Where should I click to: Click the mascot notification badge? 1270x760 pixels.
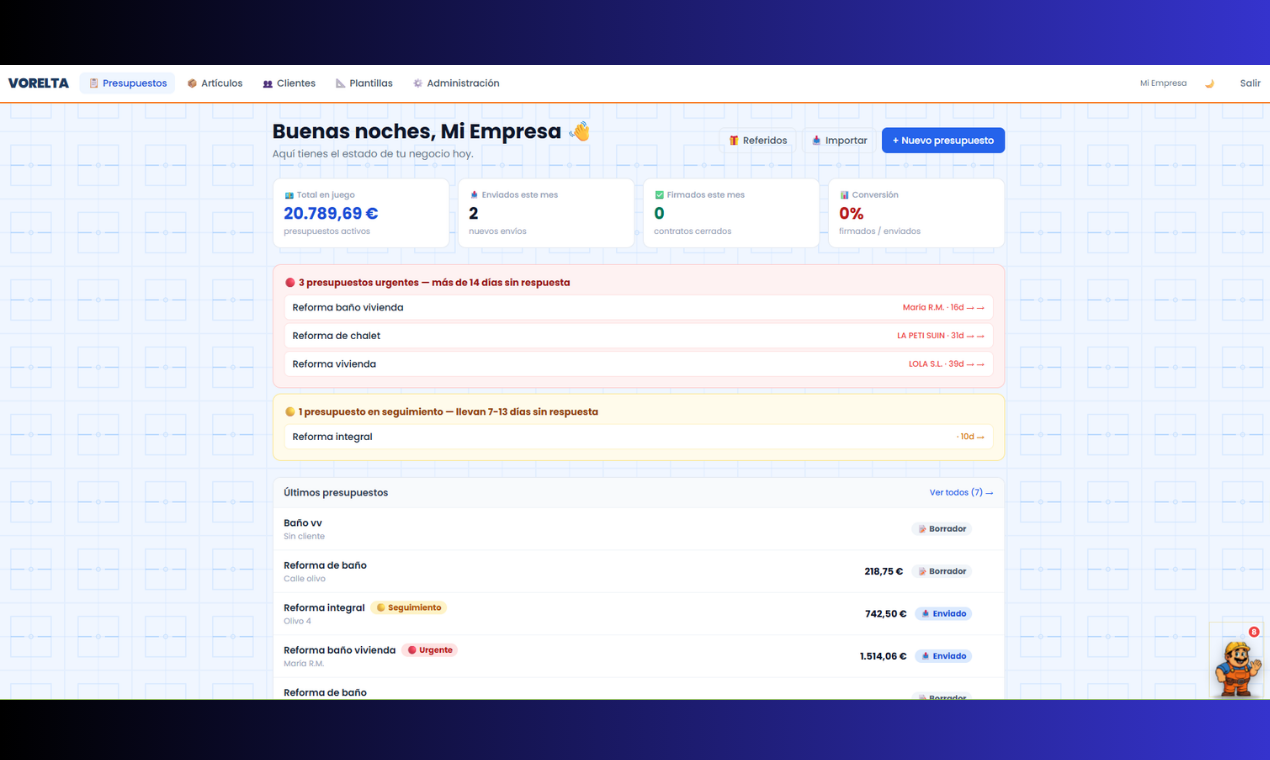[x=1254, y=632]
